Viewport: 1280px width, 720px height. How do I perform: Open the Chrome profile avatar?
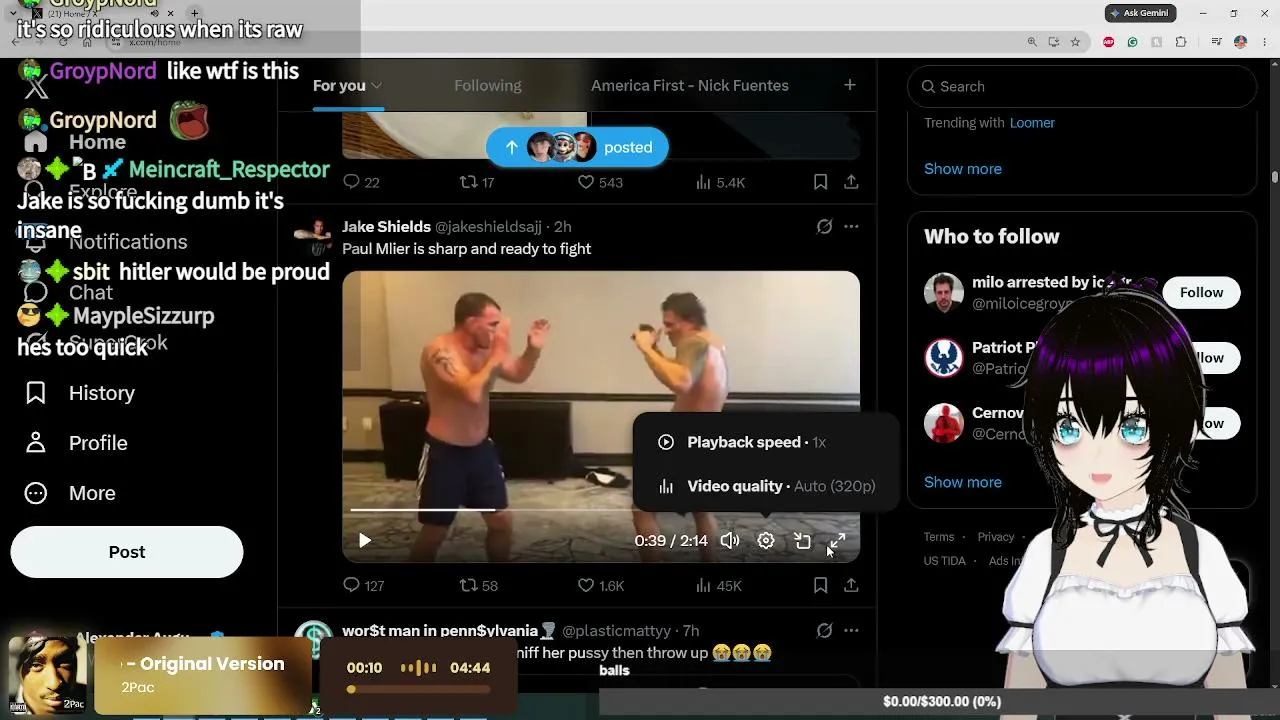pyautogui.click(x=1240, y=42)
